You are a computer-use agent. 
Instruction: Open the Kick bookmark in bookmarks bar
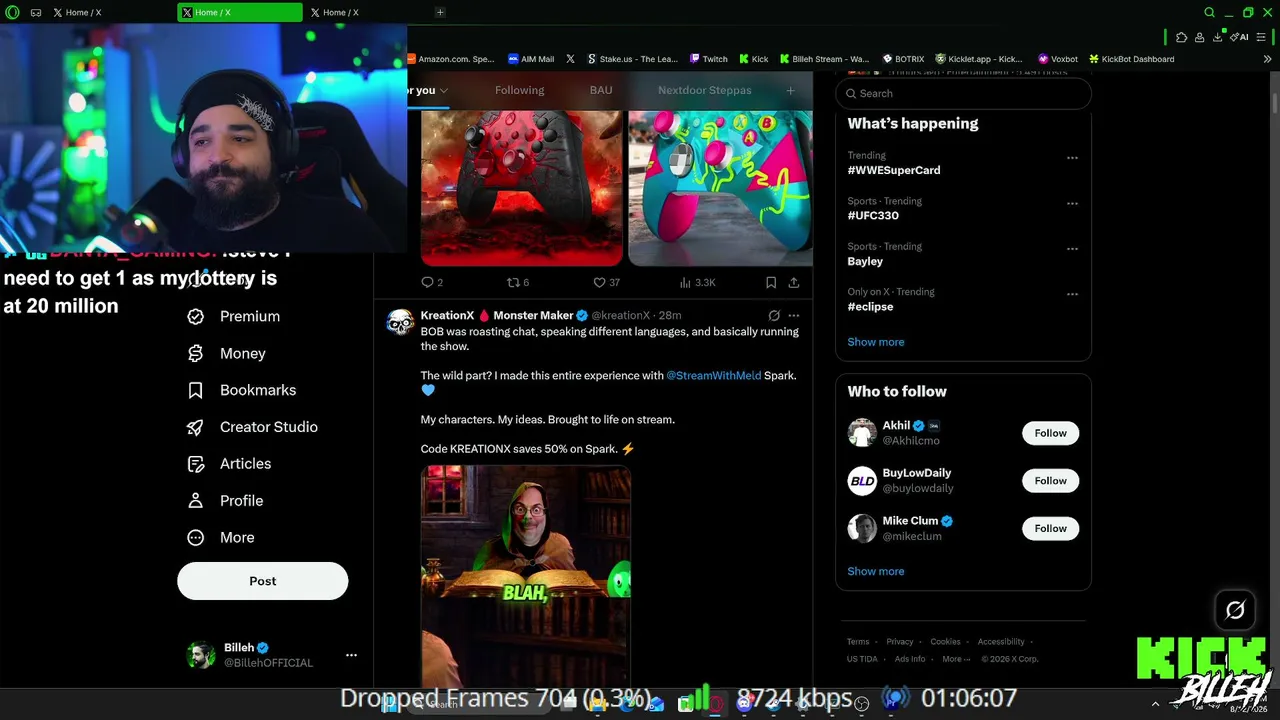(753, 59)
